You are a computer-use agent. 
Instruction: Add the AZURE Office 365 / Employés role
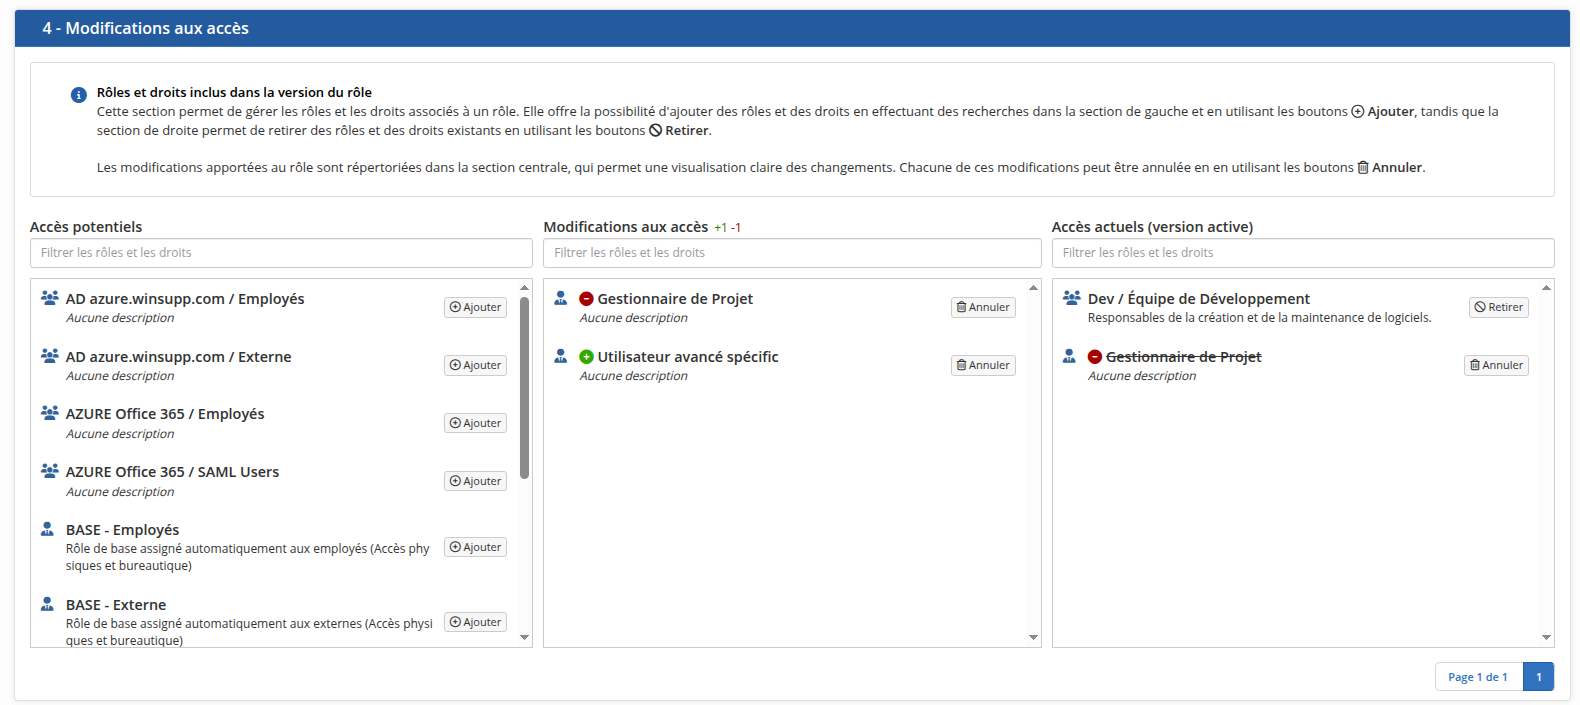[475, 424]
